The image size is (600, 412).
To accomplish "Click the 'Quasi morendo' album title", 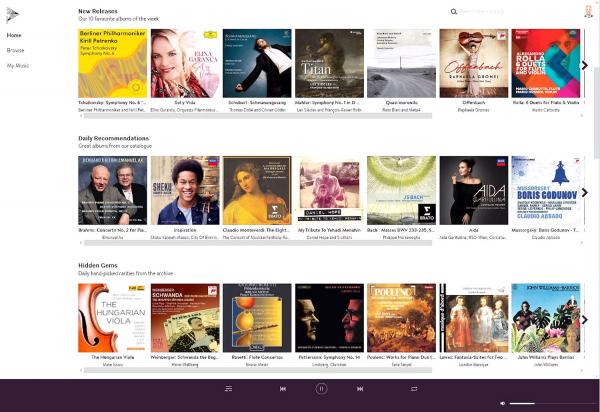I will pyautogui.click(x=401, y=103).
